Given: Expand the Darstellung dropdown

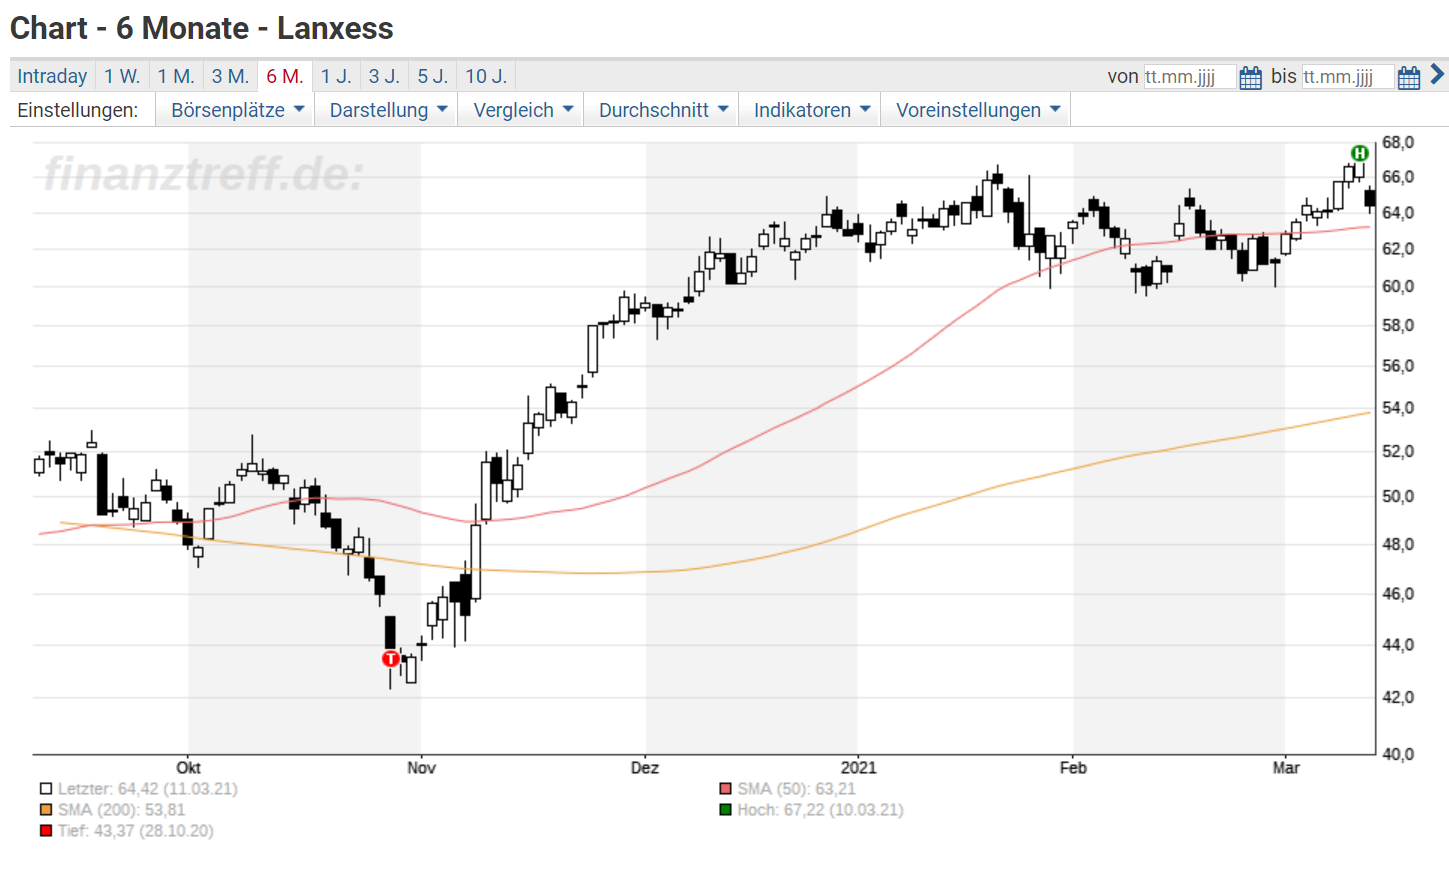Looking at the screenshot, I should 387,110.
